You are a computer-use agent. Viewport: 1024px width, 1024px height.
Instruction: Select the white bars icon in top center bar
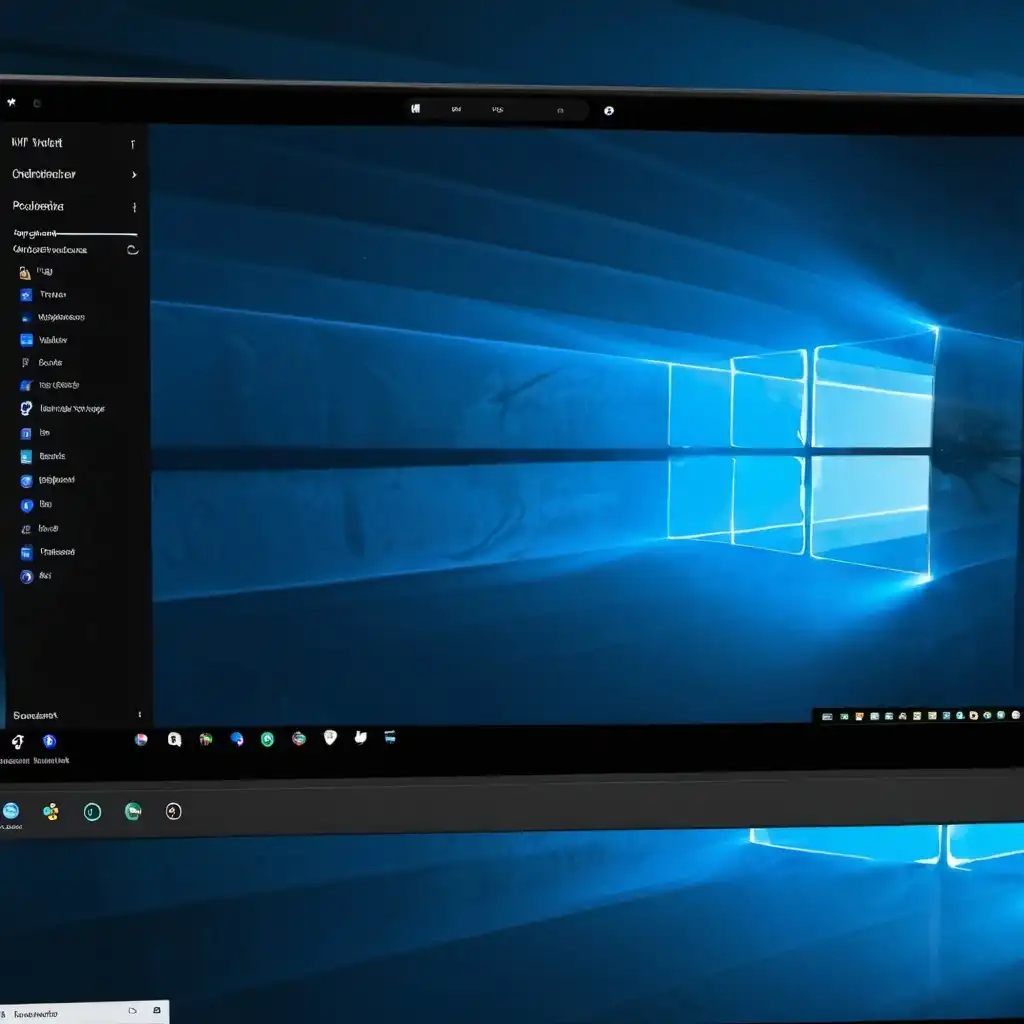coord(415,108)
